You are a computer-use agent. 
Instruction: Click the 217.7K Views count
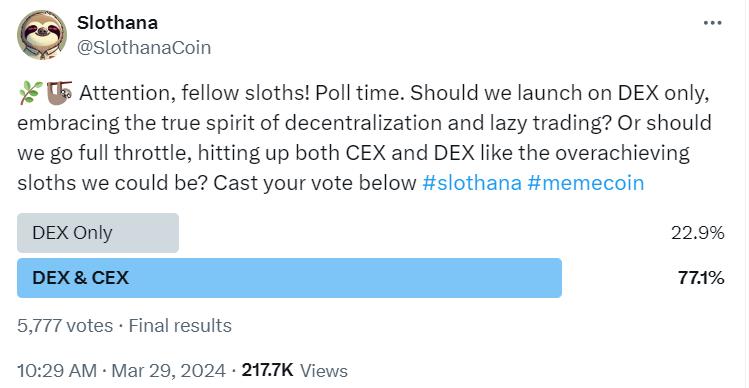coord(295,371)
